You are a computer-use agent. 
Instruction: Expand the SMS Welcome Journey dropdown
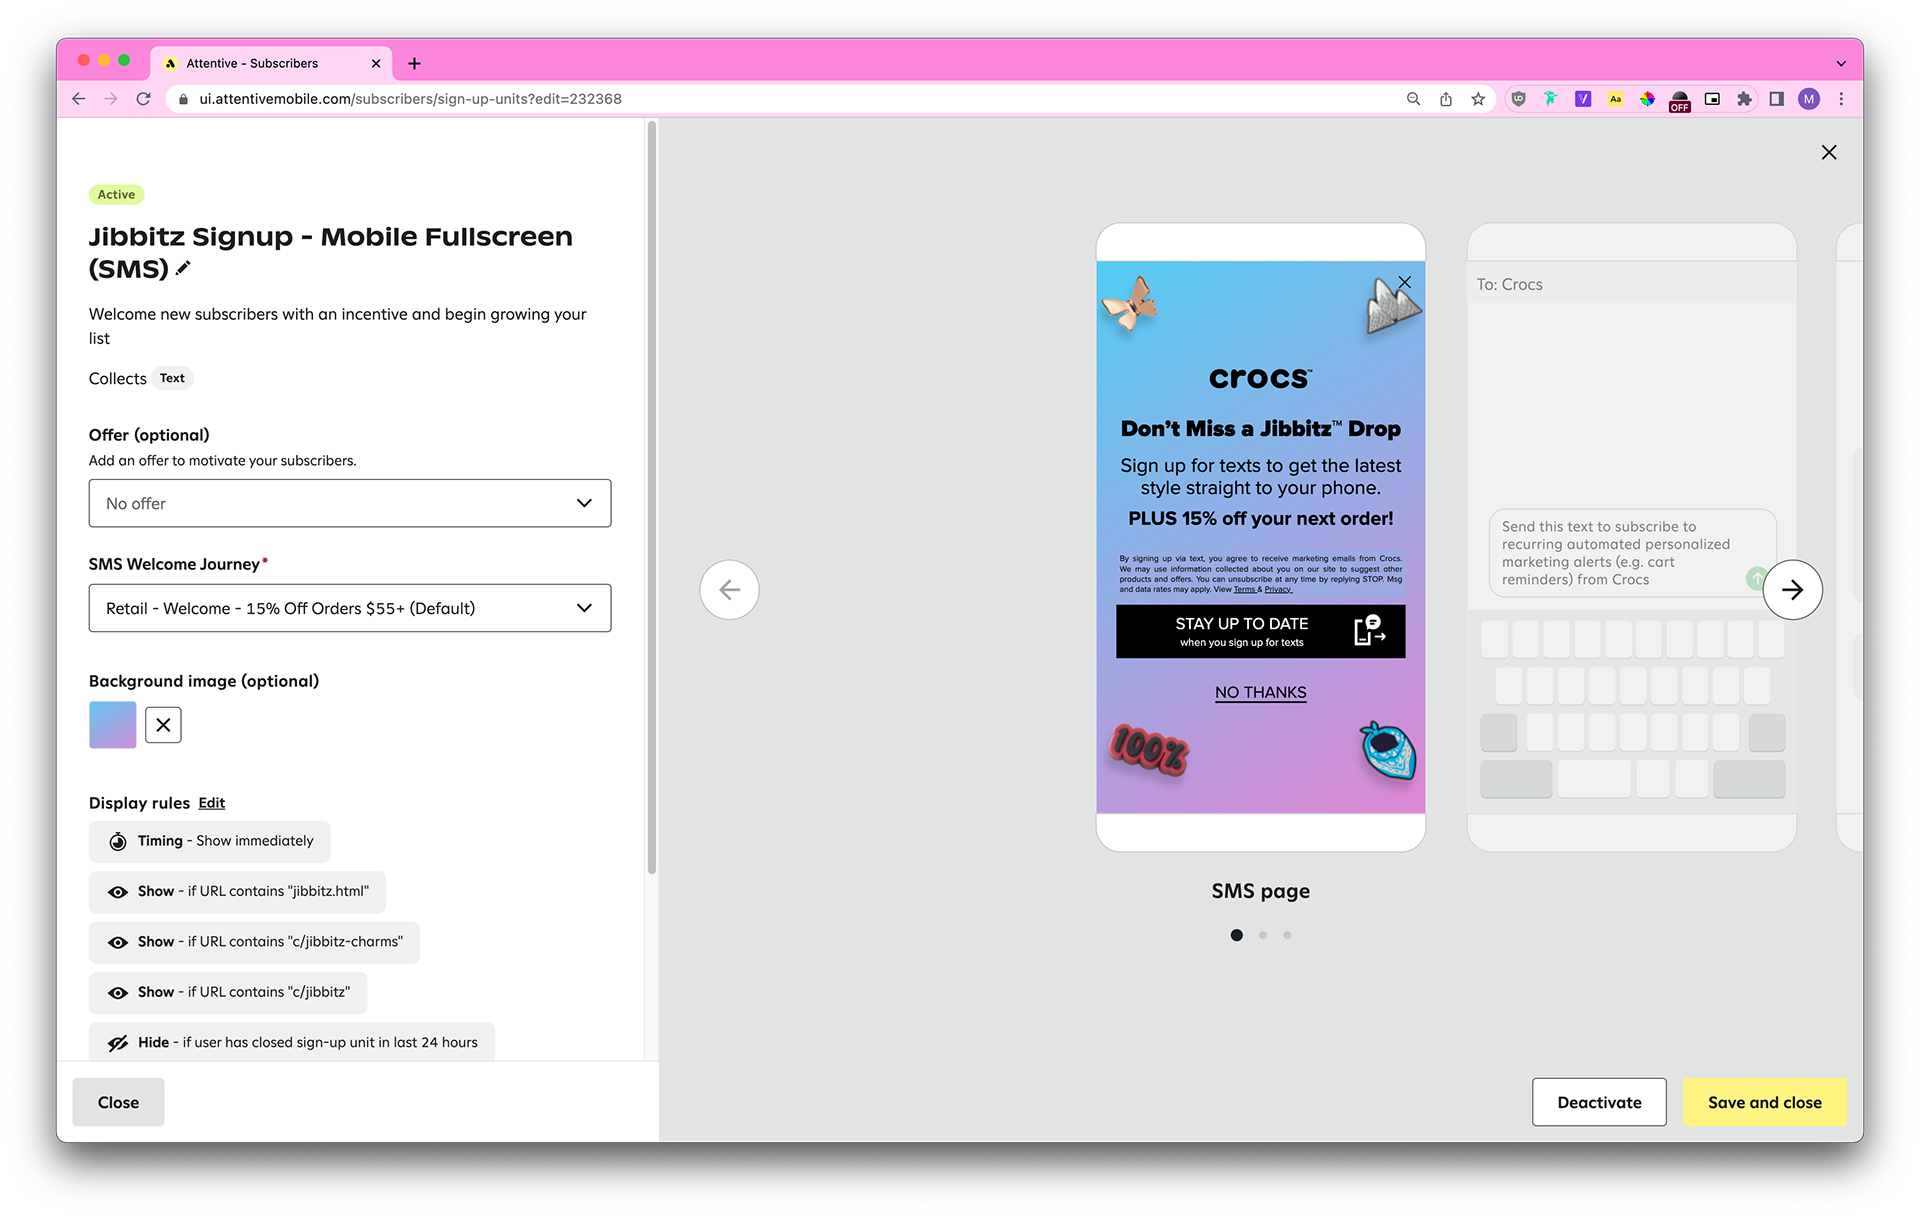click(349, 608)
